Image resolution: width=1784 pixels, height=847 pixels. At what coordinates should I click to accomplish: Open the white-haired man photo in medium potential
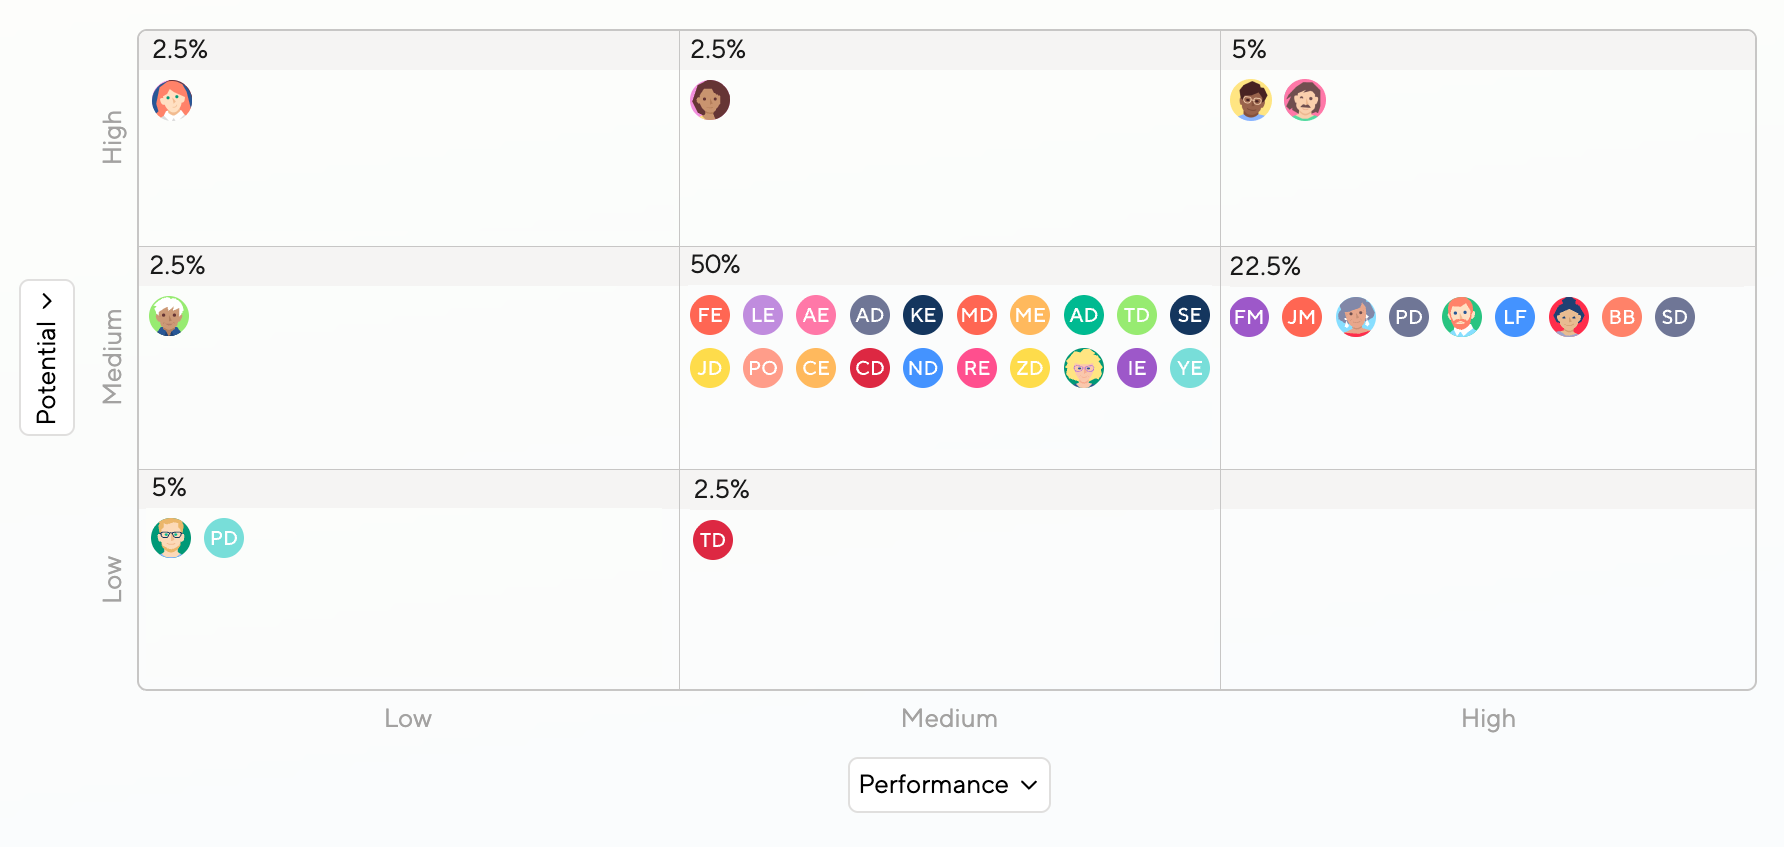click(169, 316)
